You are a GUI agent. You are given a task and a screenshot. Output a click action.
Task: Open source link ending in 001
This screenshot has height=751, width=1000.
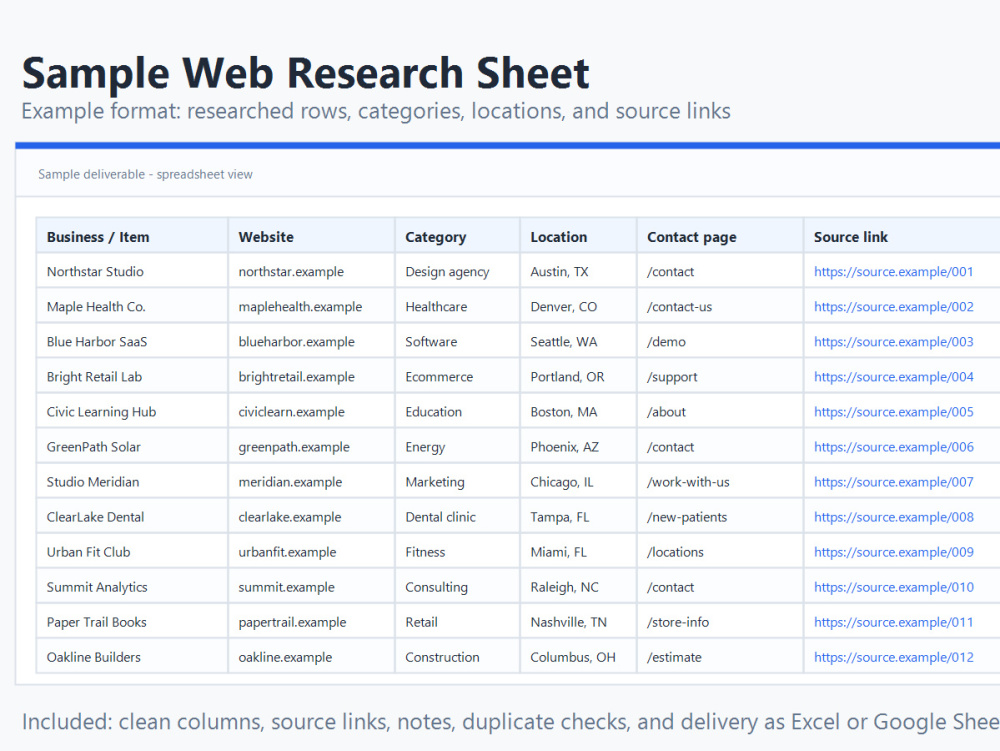pyautogui.click(x=893, y=272)
